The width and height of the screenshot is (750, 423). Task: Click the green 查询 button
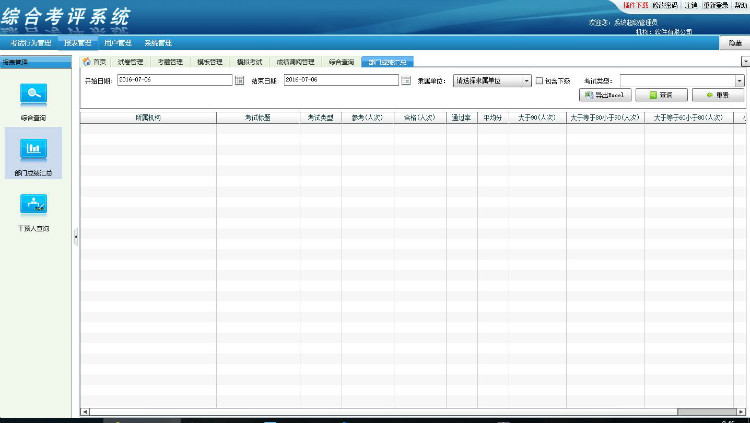662,95
